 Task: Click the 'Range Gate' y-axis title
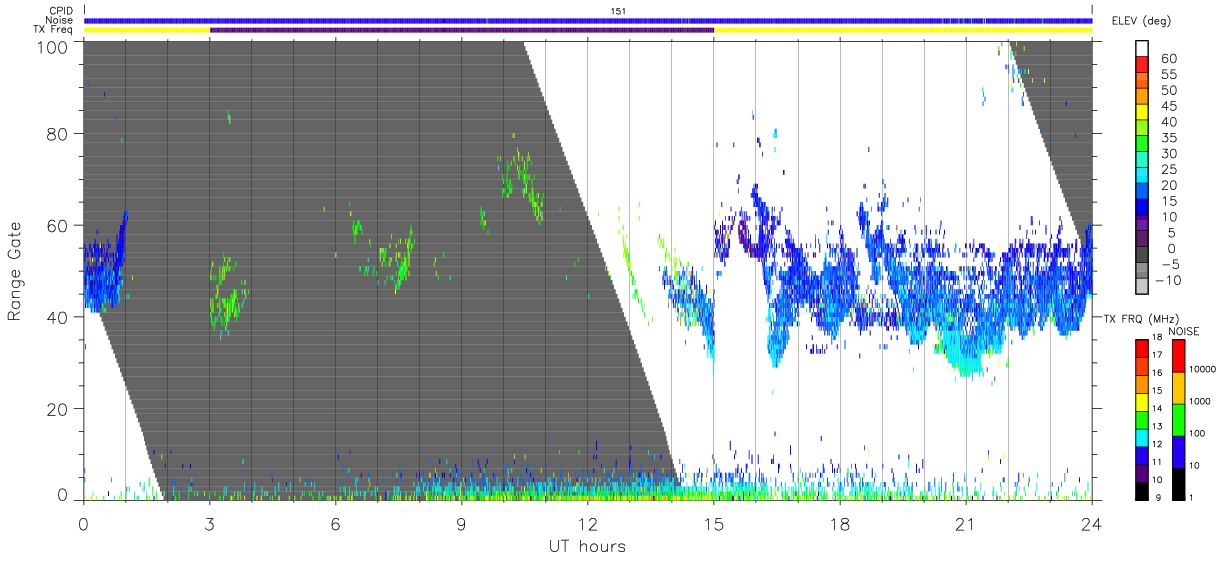15,270
